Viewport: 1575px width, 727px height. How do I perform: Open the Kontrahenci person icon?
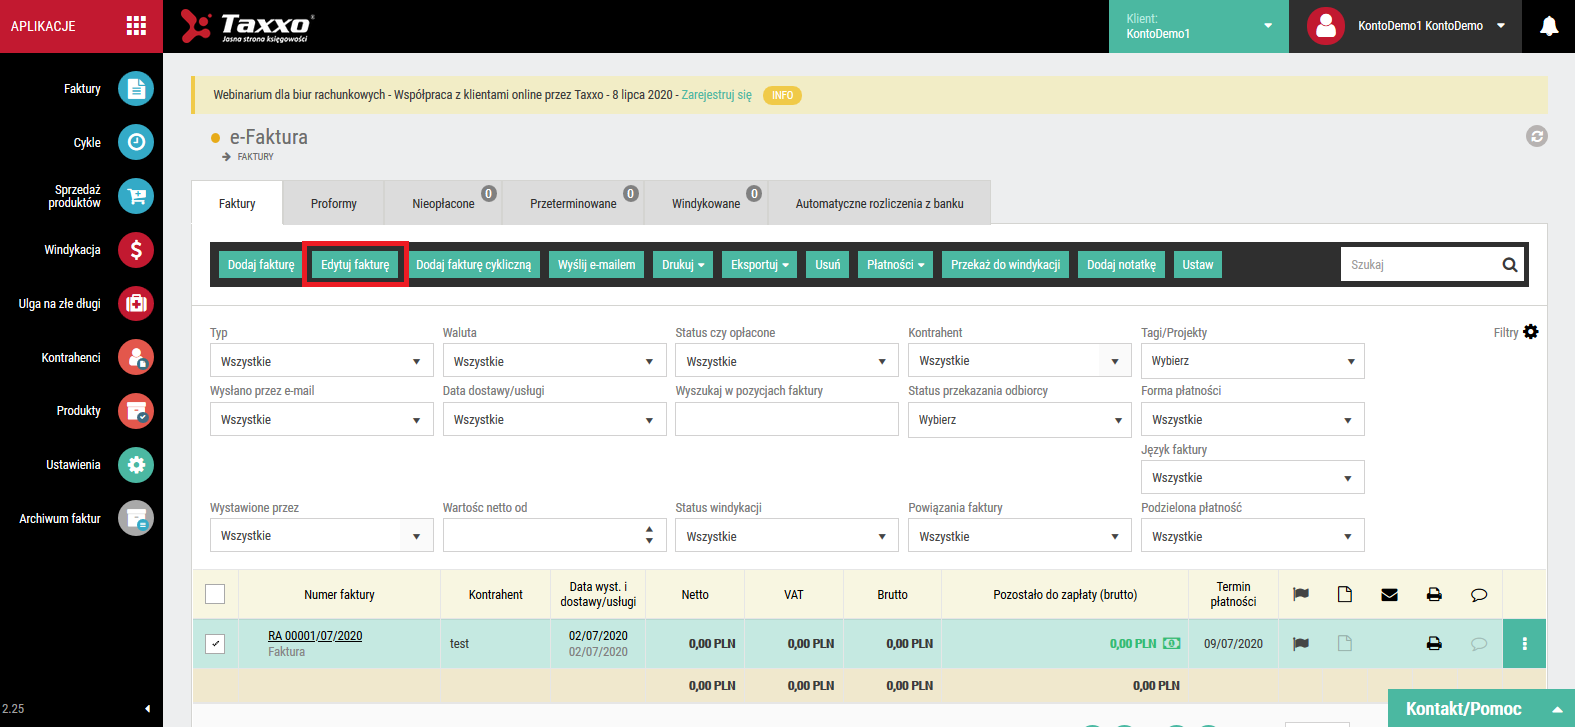point(136,357)
